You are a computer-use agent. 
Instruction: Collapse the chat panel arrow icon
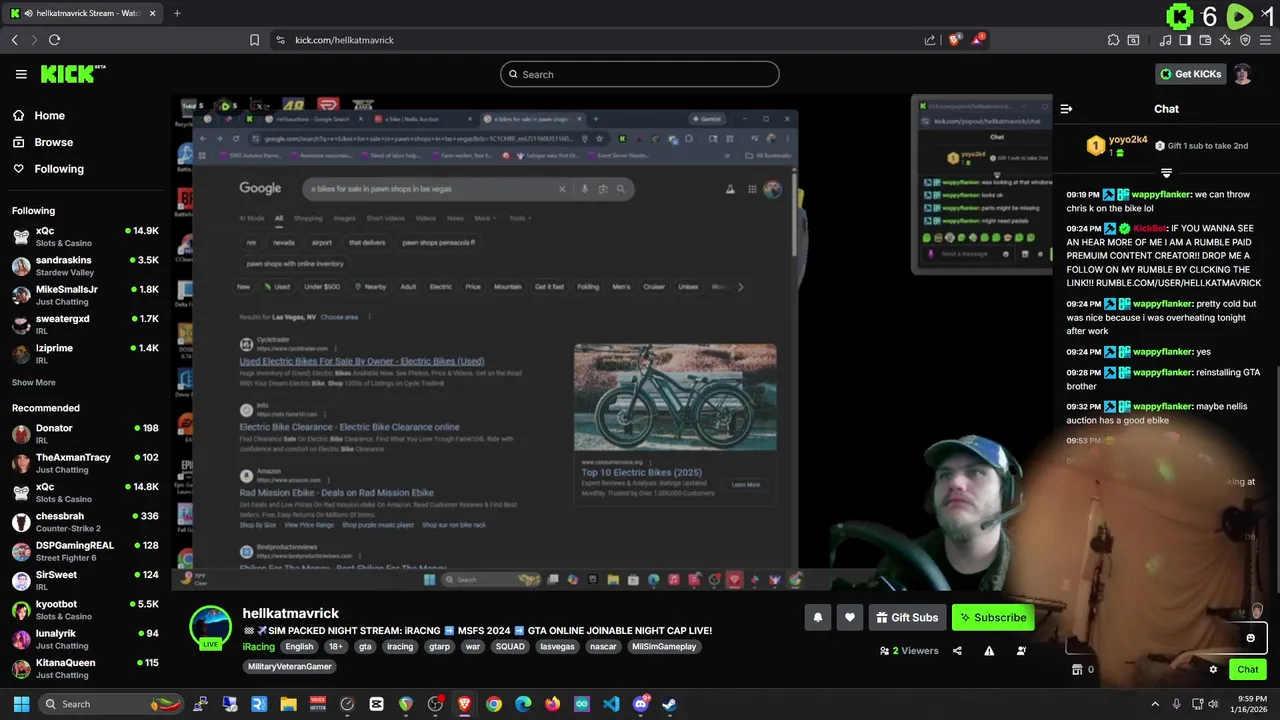point(1066,109)
